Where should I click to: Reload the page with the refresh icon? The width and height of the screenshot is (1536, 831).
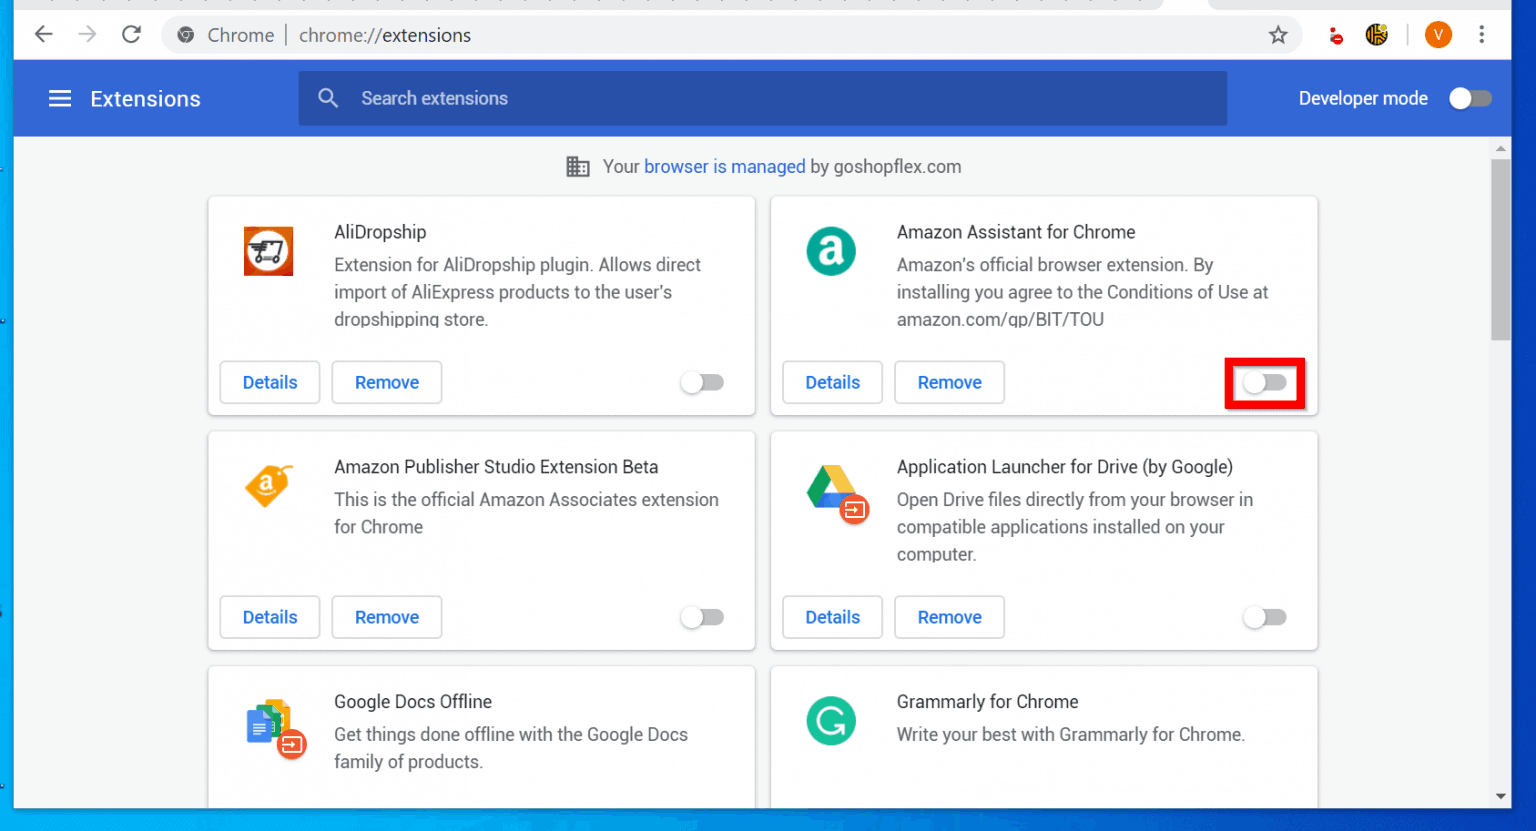131,35
